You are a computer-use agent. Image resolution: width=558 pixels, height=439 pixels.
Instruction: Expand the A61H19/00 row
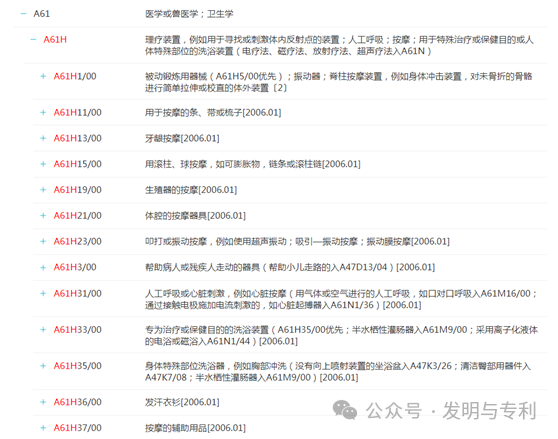(43, 190)
